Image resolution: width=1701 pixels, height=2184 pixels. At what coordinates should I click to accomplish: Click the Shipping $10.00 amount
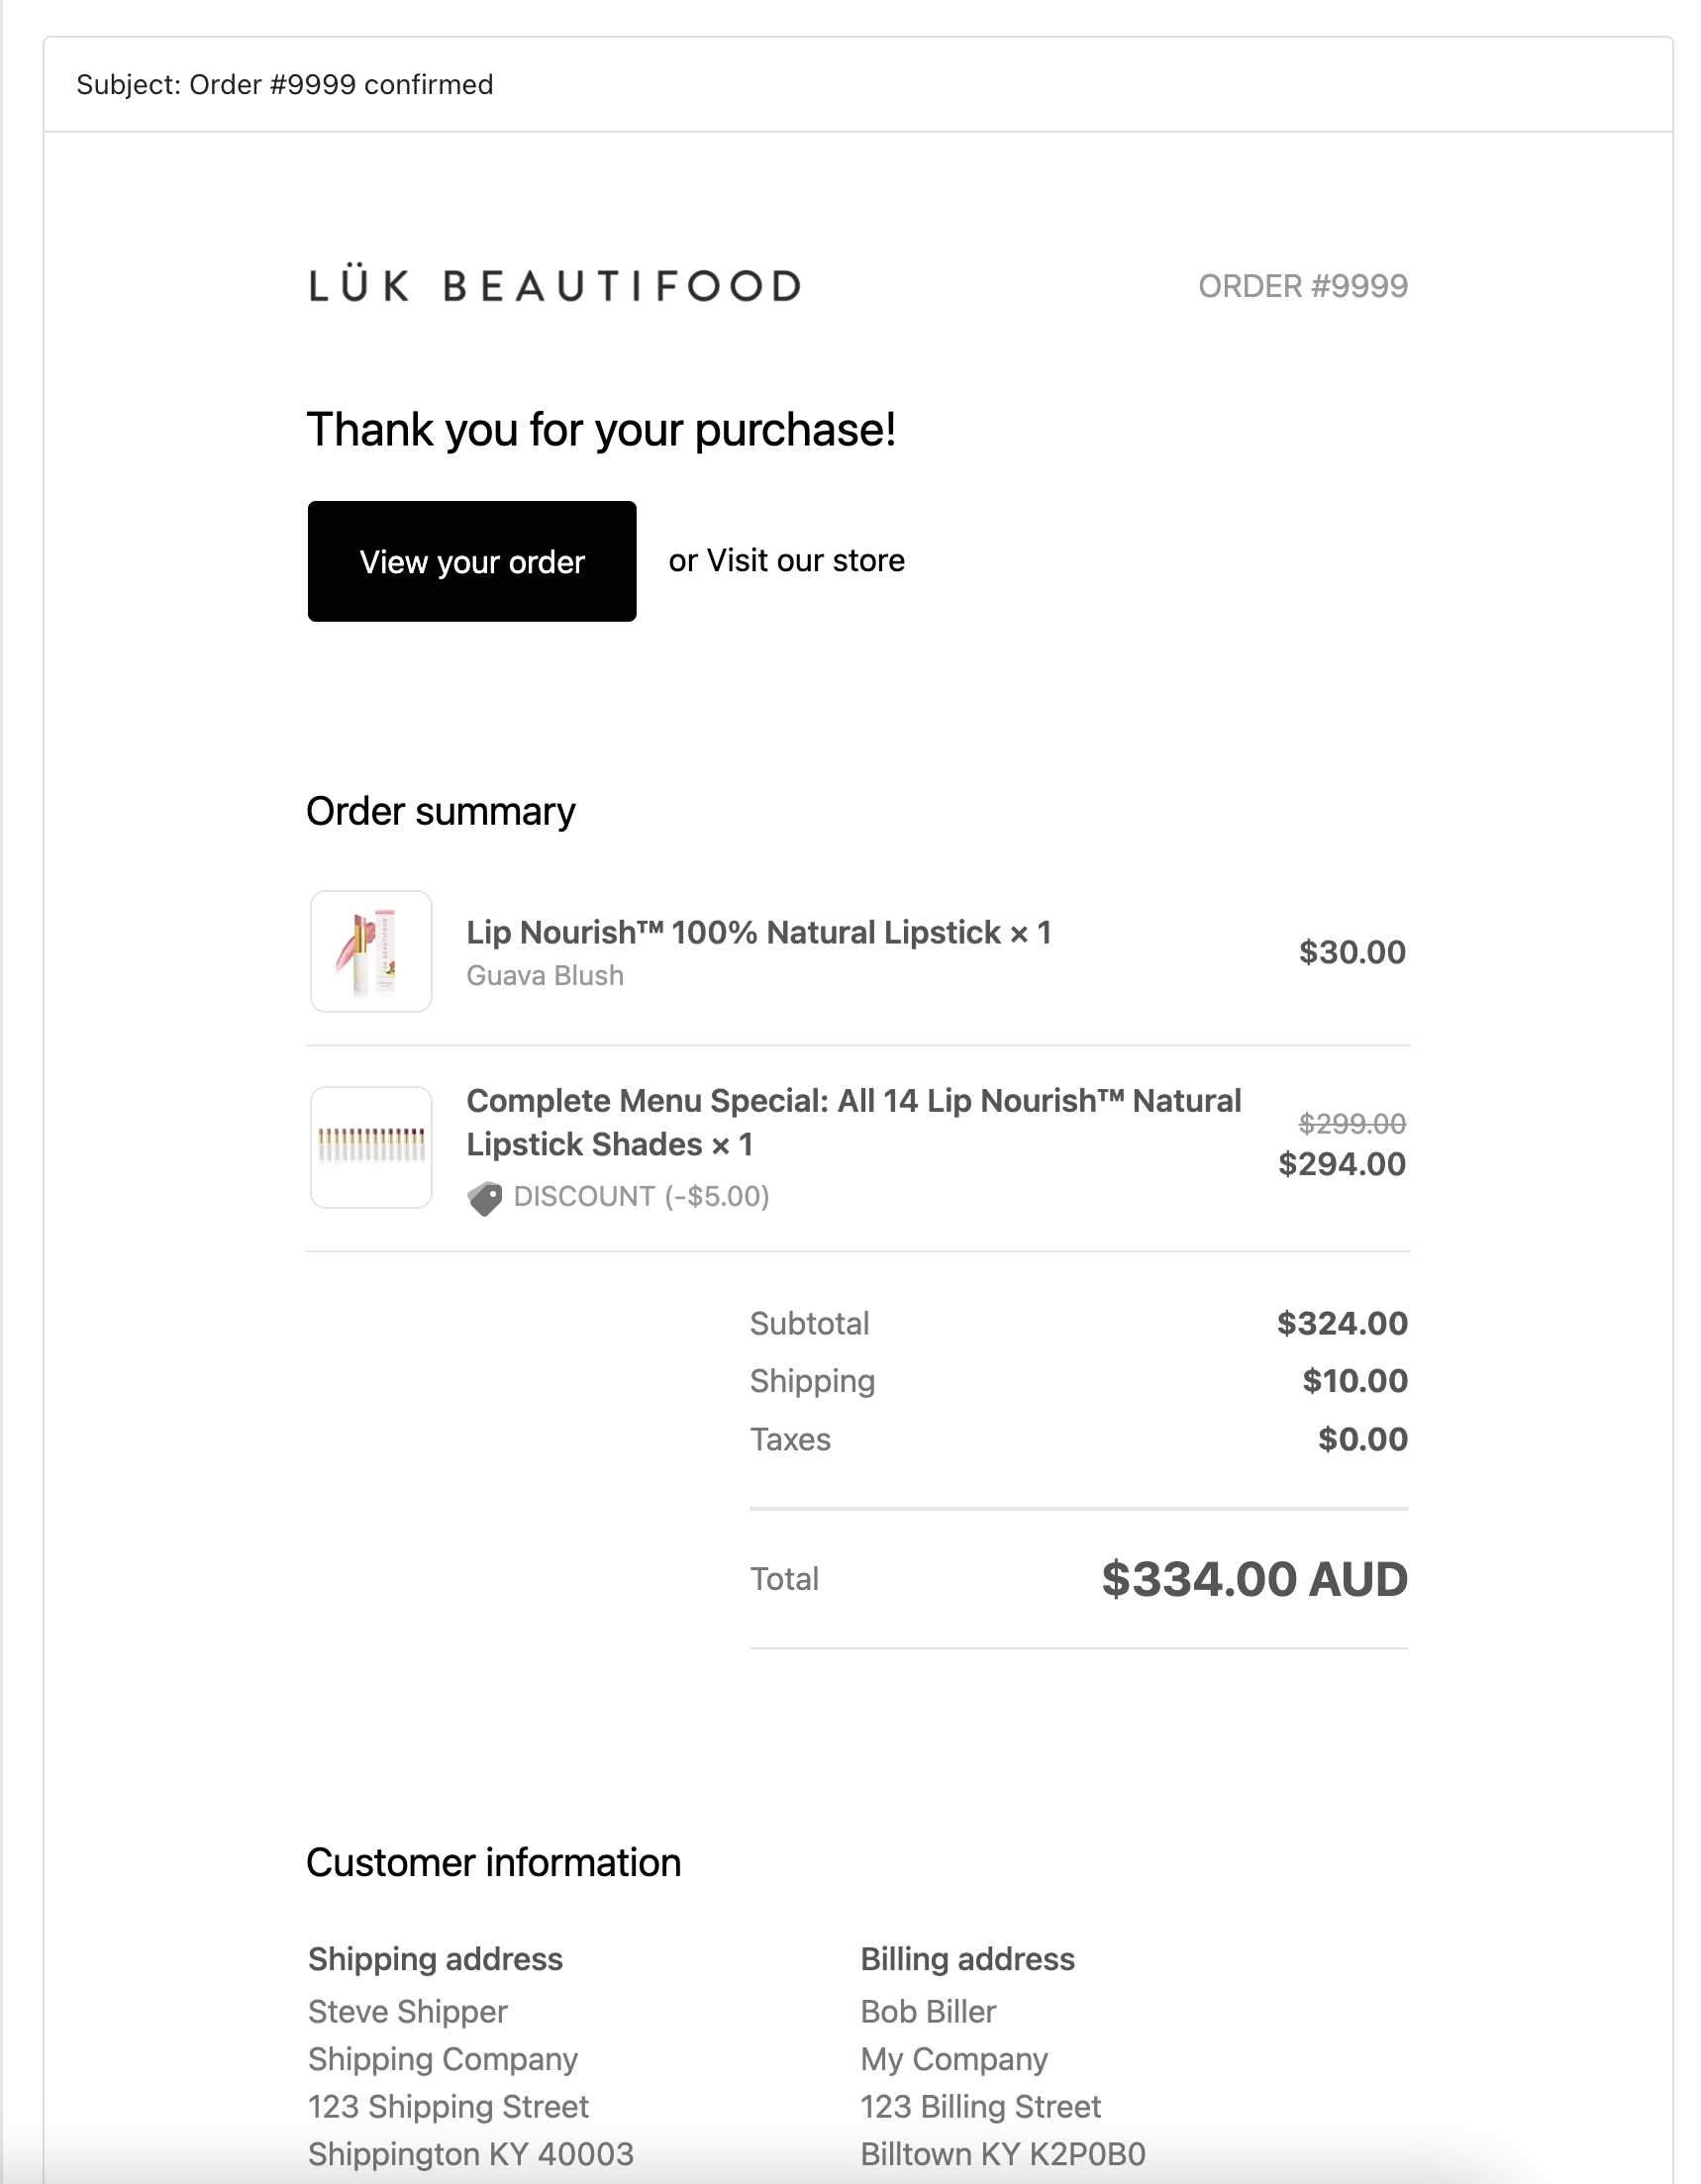[x=1355, y=1381]
